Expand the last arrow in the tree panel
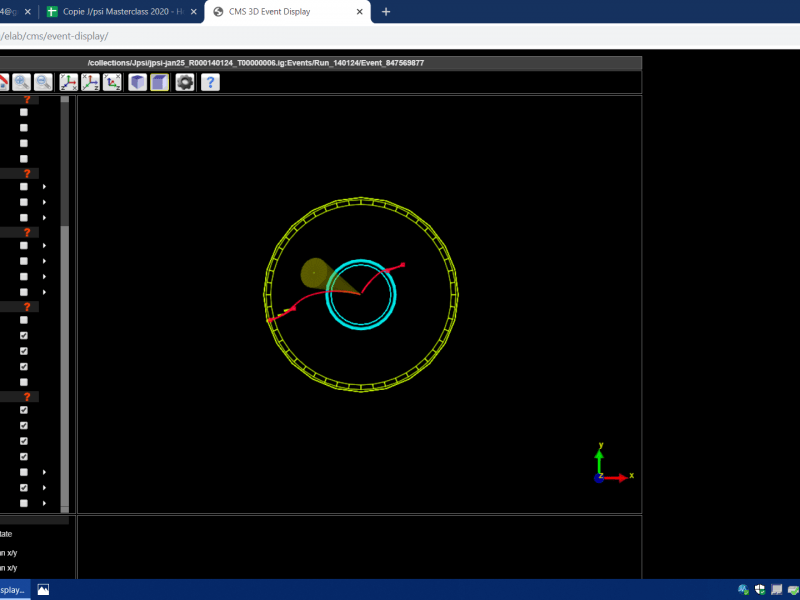The image size is (800, 600). click(x=44, y=503)
